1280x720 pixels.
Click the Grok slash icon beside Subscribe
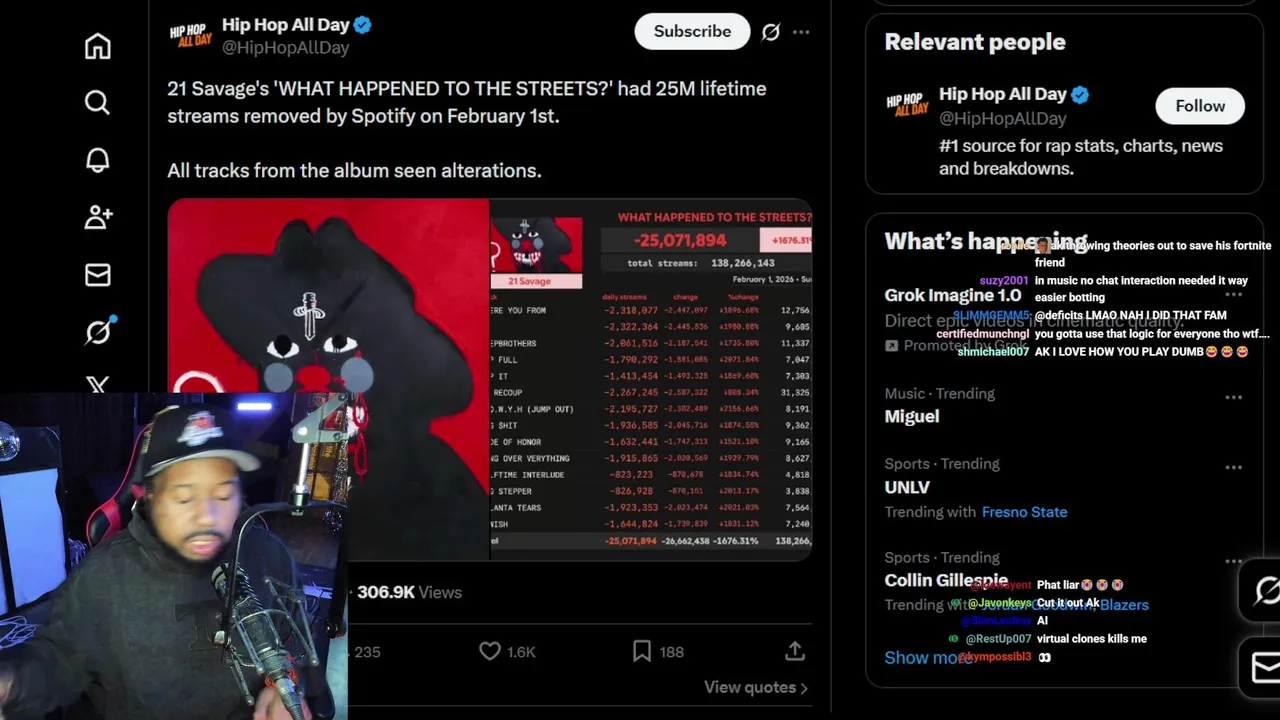point(770,32)
